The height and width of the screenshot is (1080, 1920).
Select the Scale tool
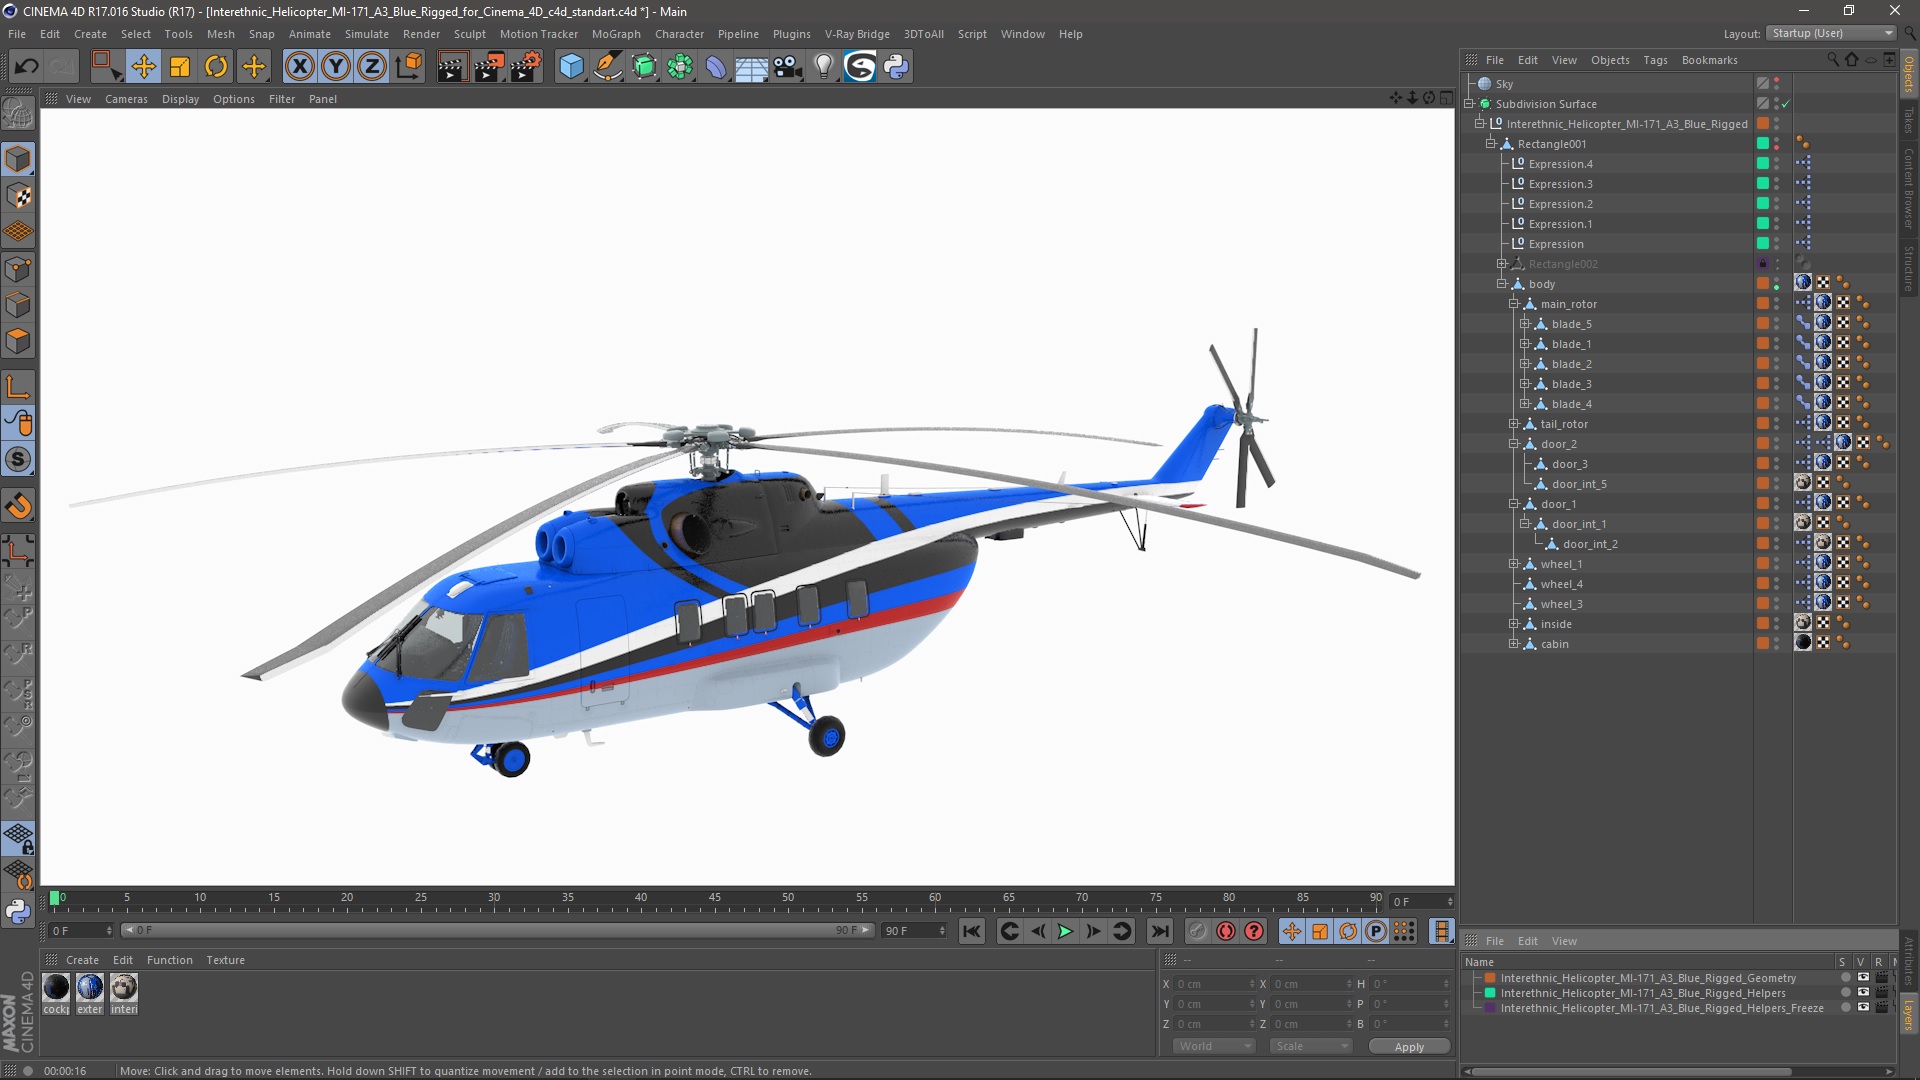pyautogui.click(x=180, y=67)
